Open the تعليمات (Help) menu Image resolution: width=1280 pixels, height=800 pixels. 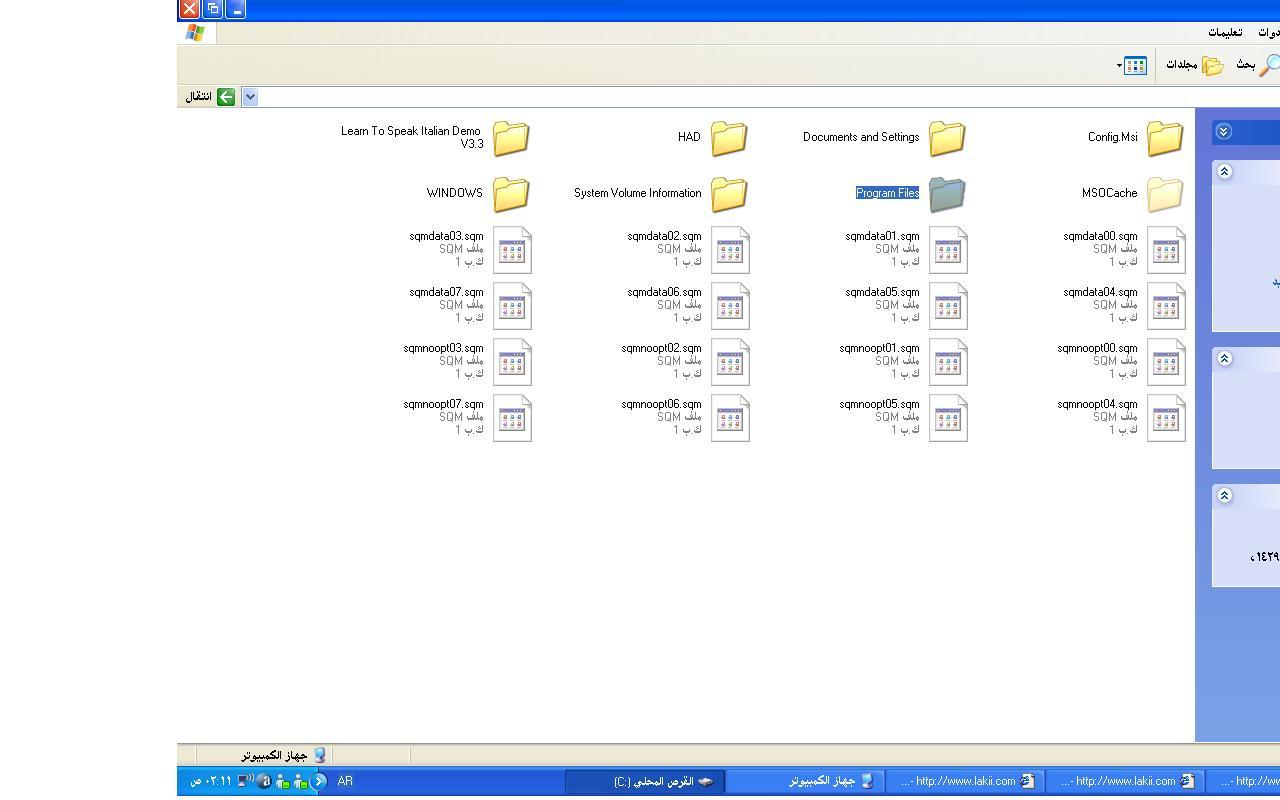1224,32
